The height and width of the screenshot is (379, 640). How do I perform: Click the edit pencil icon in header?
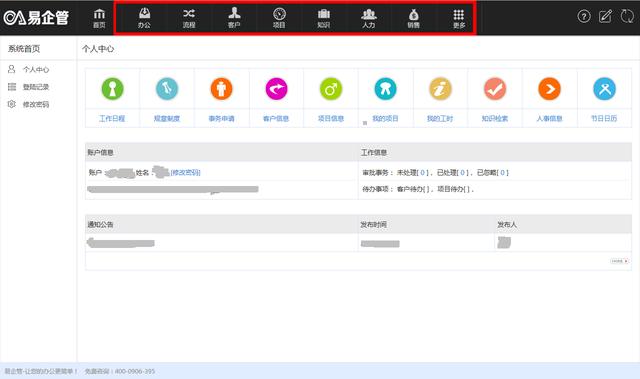coord(605,16)
